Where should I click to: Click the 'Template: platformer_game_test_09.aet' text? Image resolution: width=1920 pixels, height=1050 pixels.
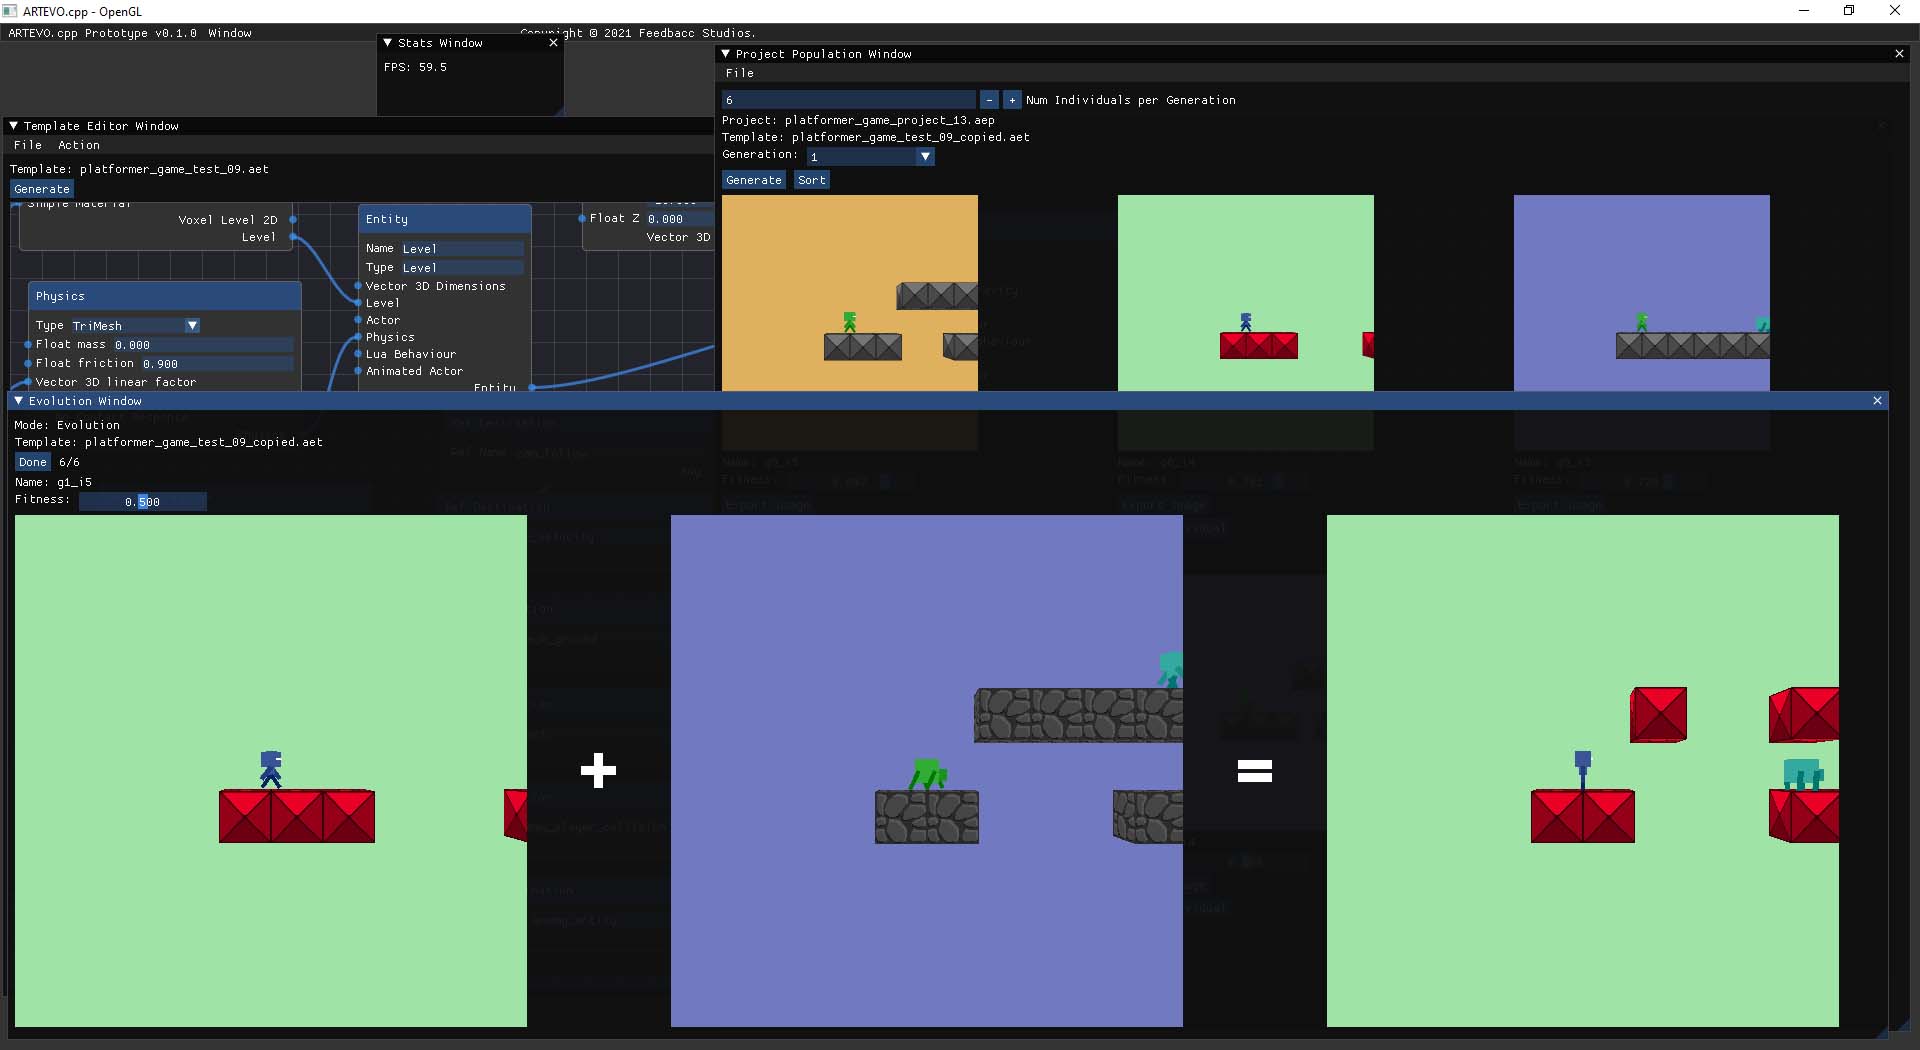click(x=139, y=169)
